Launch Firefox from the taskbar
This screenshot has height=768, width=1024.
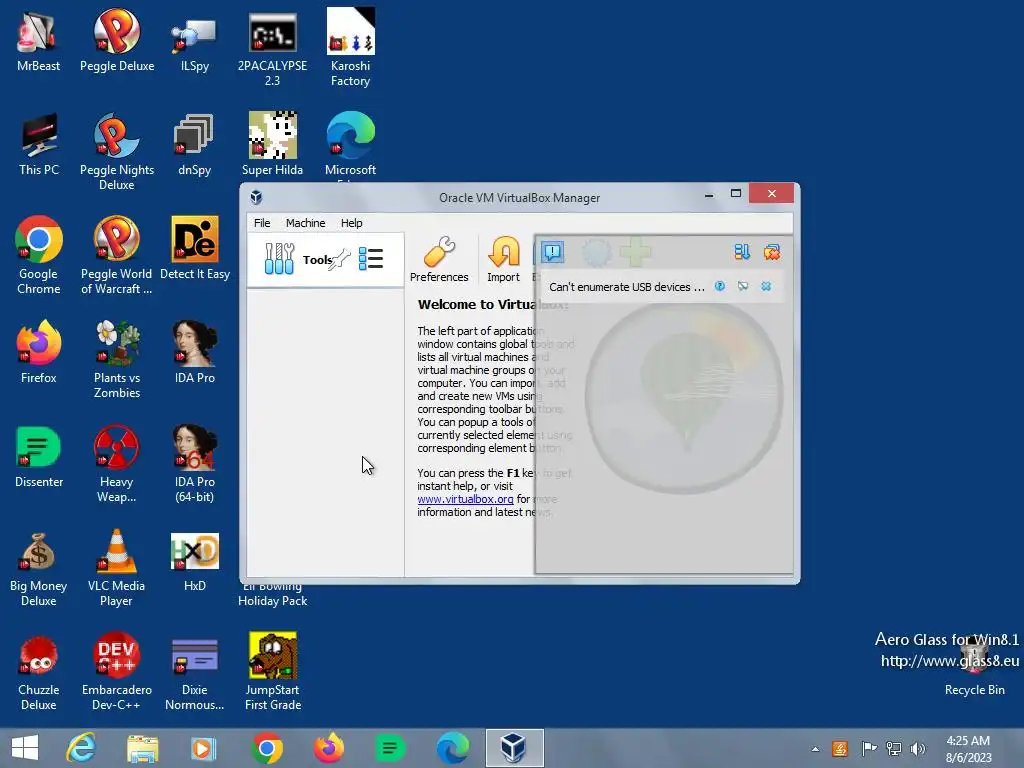click(x=328, y=748)
